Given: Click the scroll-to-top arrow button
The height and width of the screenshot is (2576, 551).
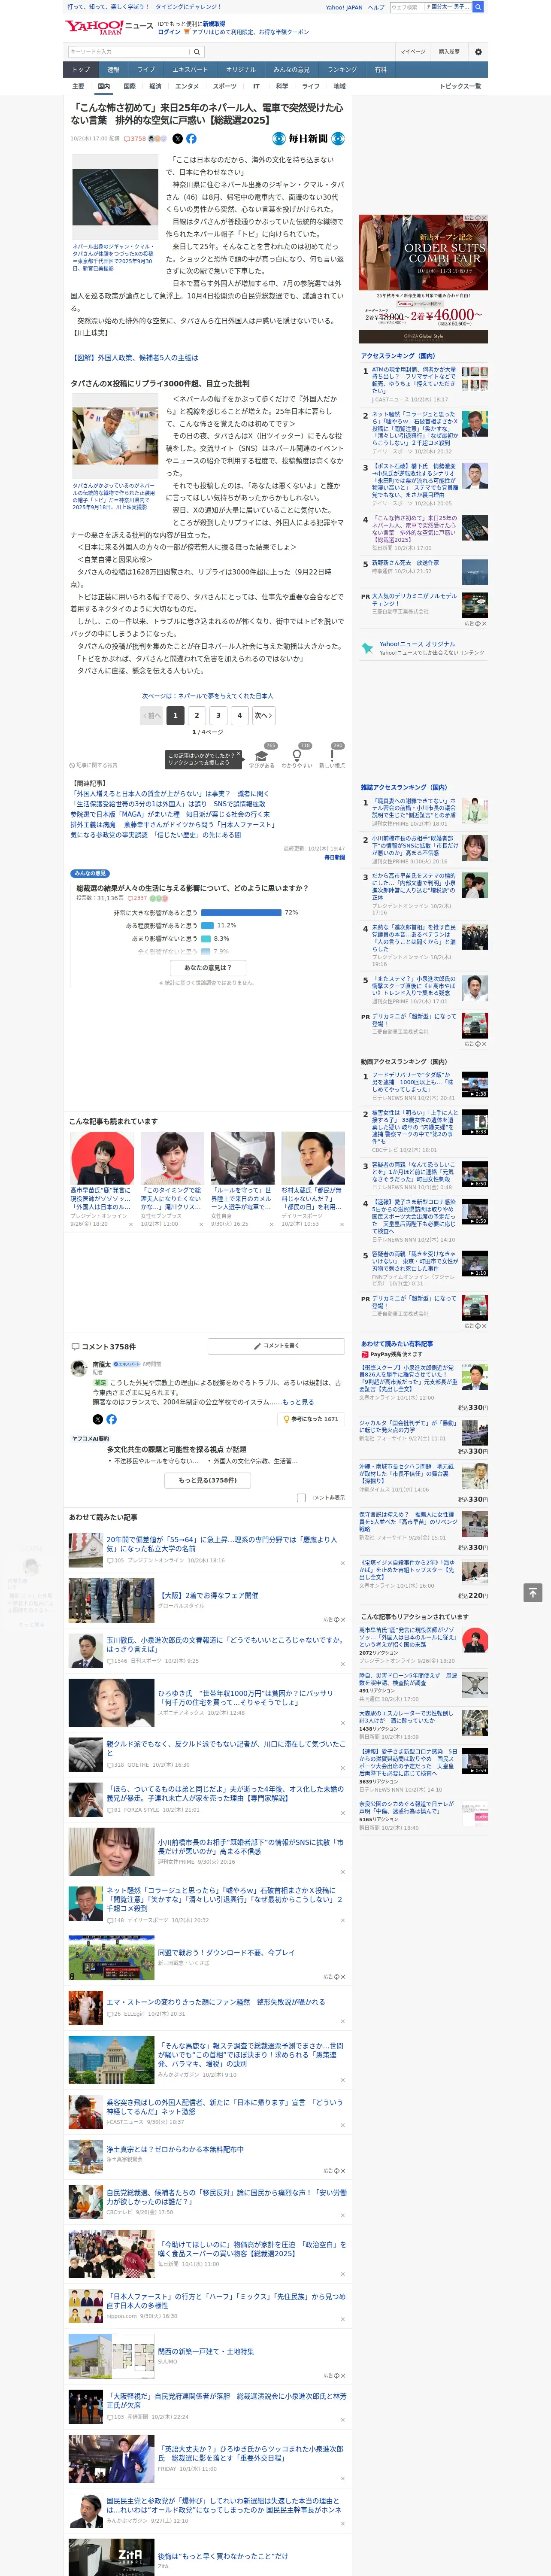Looking at the screenshot, I should pyautogui.click(x=533, y=1592).
